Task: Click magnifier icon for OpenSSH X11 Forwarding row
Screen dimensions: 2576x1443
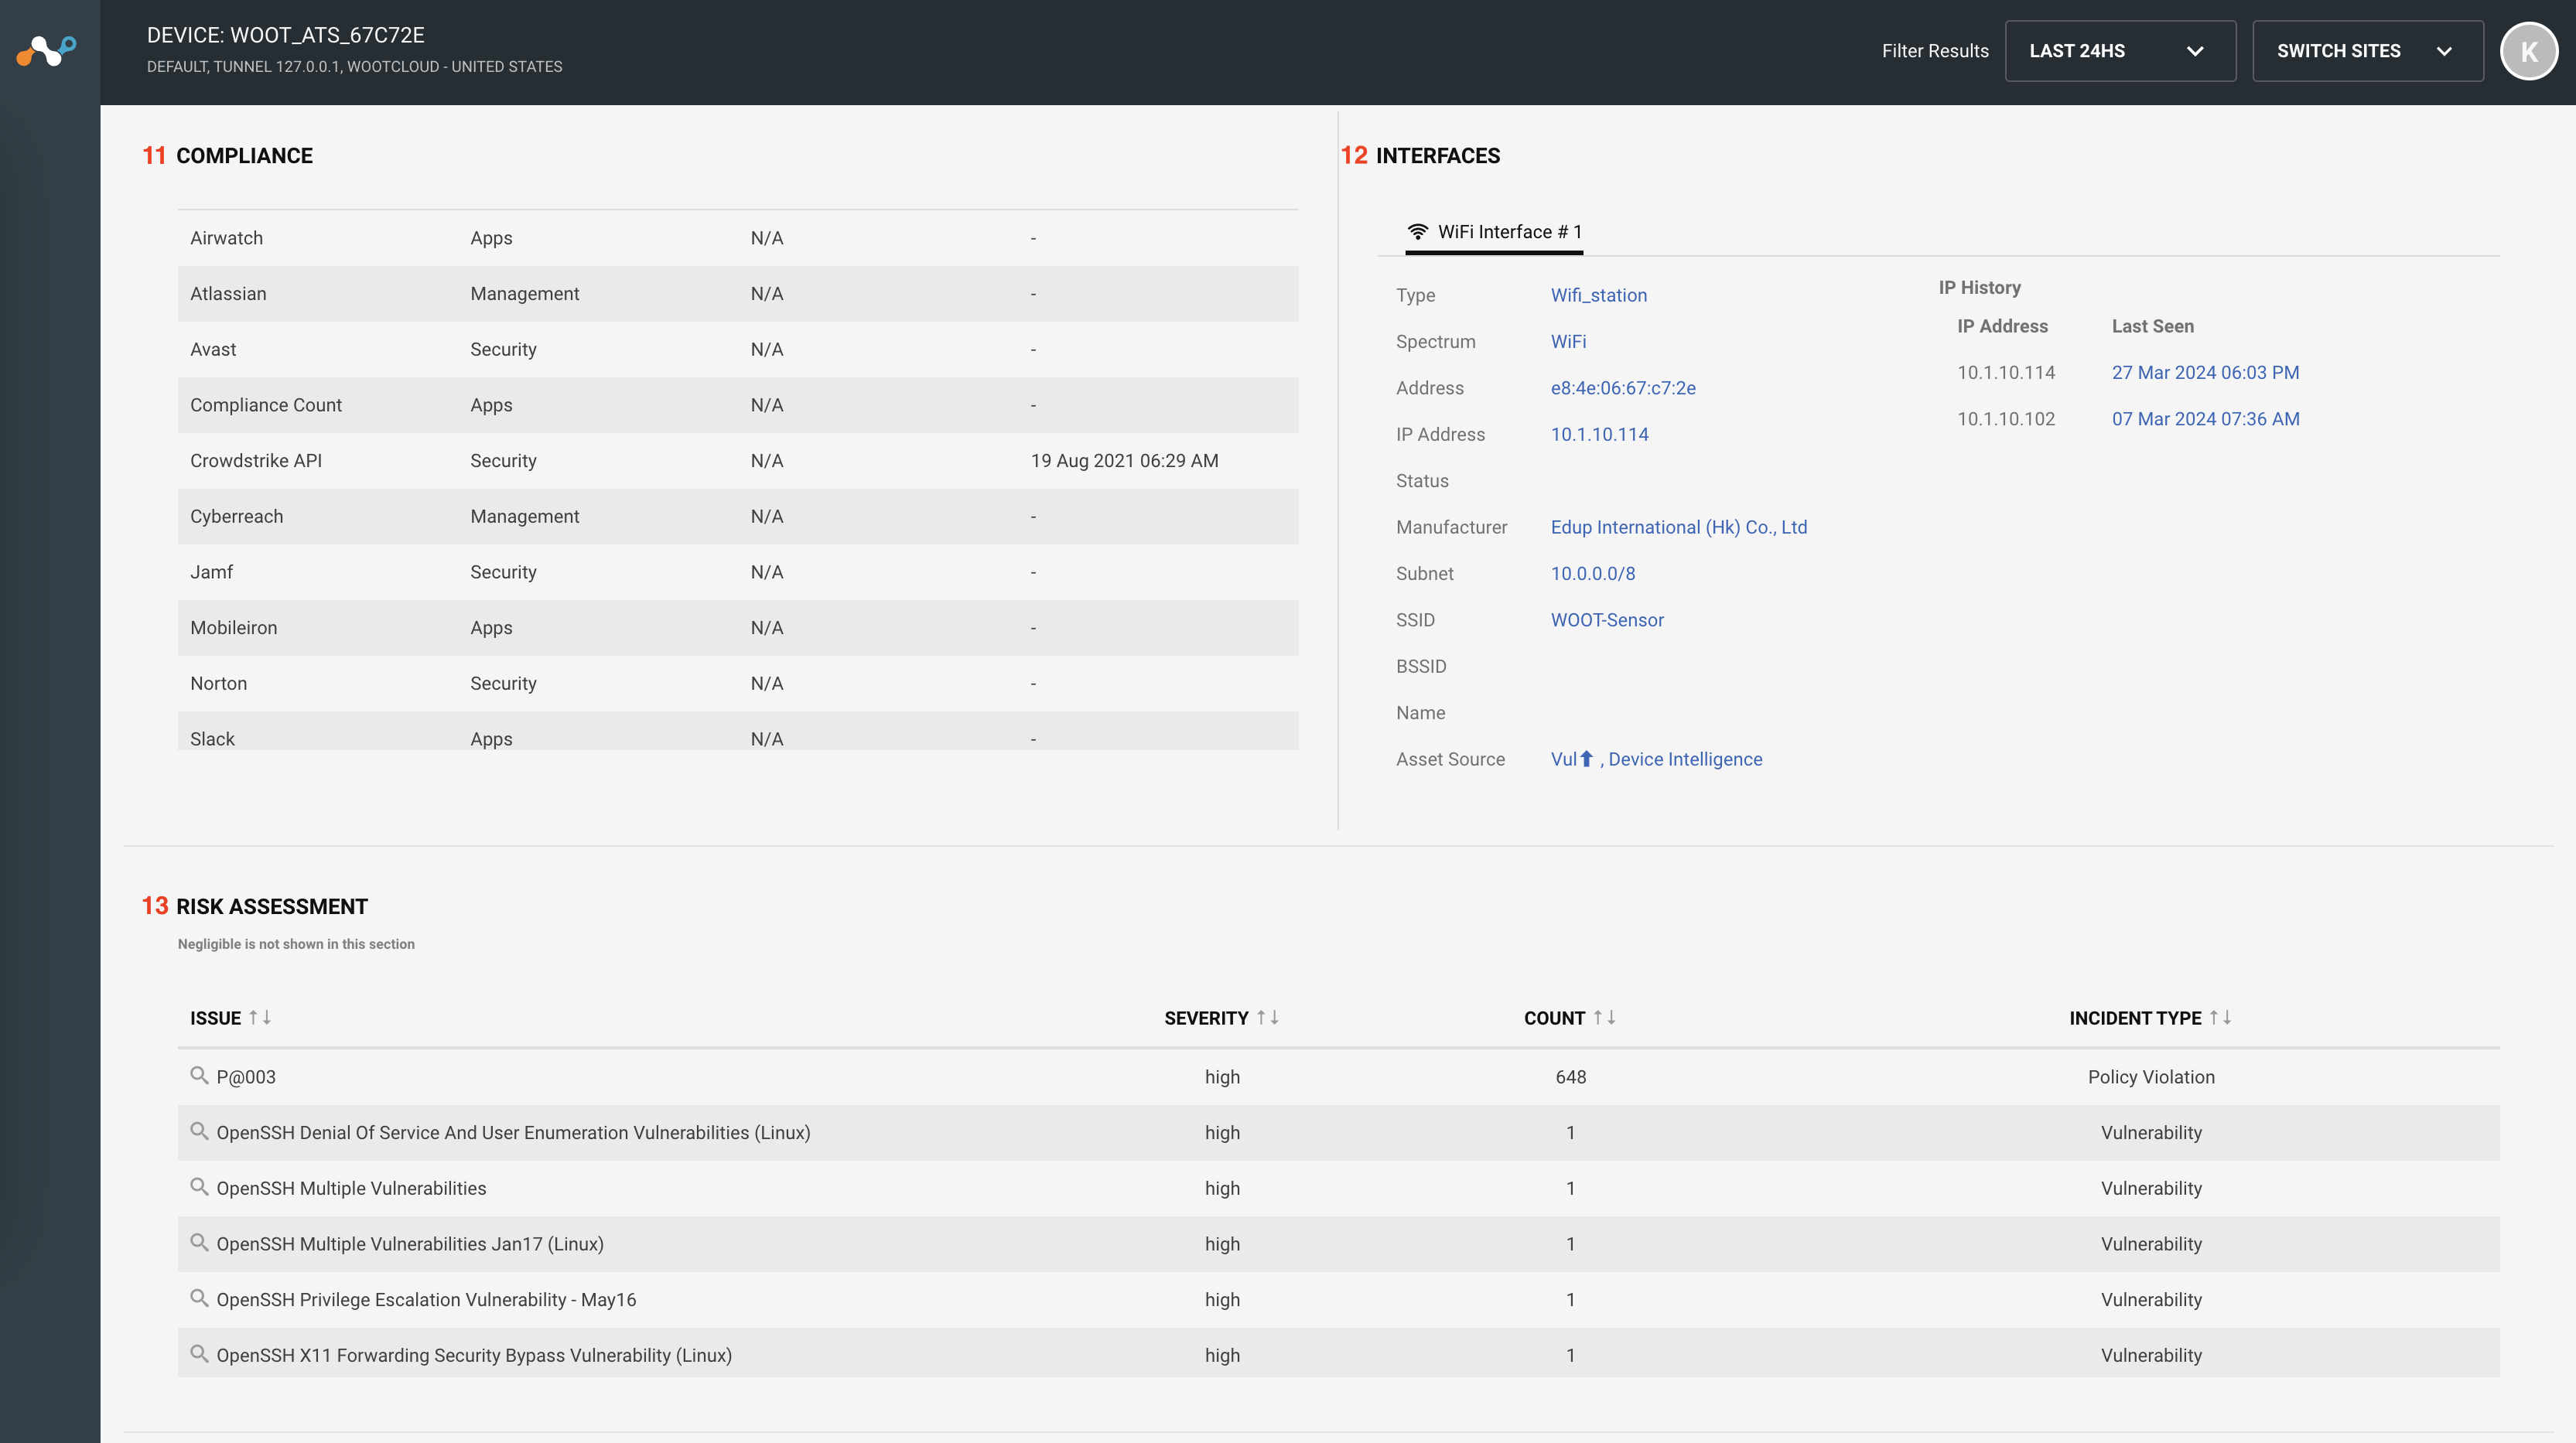Action: (x=199, y=1354)
